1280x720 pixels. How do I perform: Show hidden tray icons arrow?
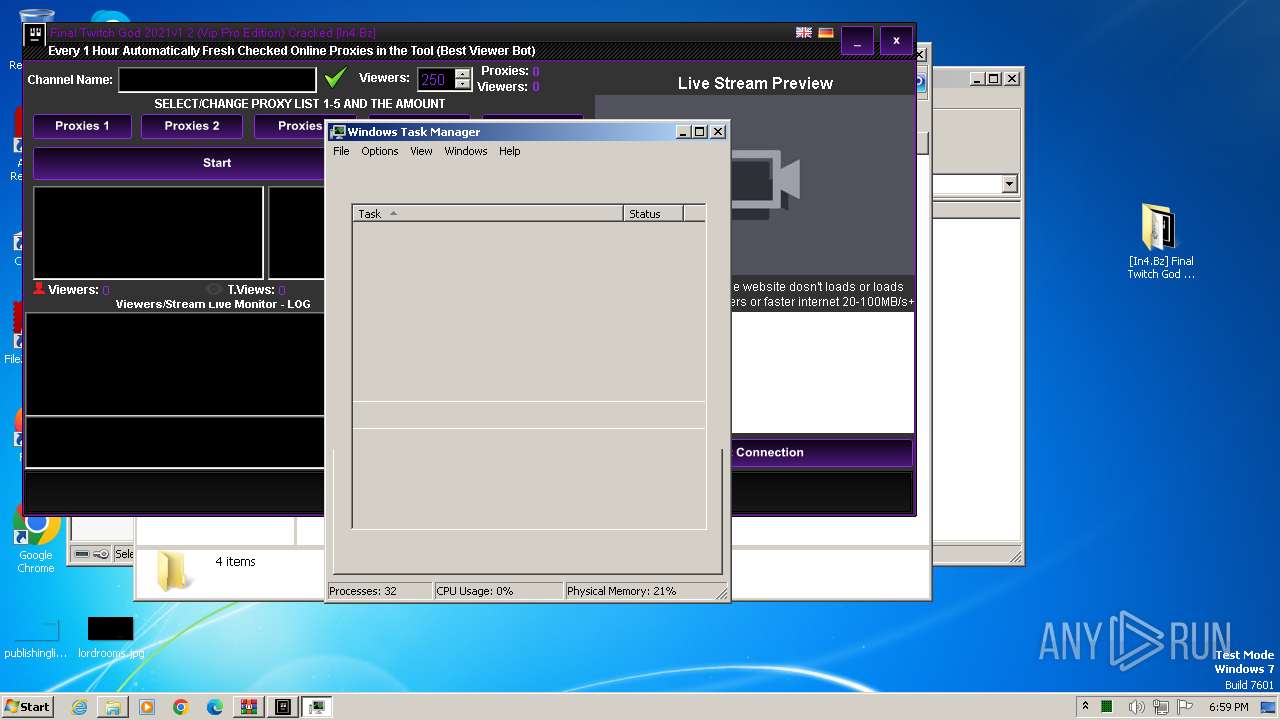(1086, 706)
